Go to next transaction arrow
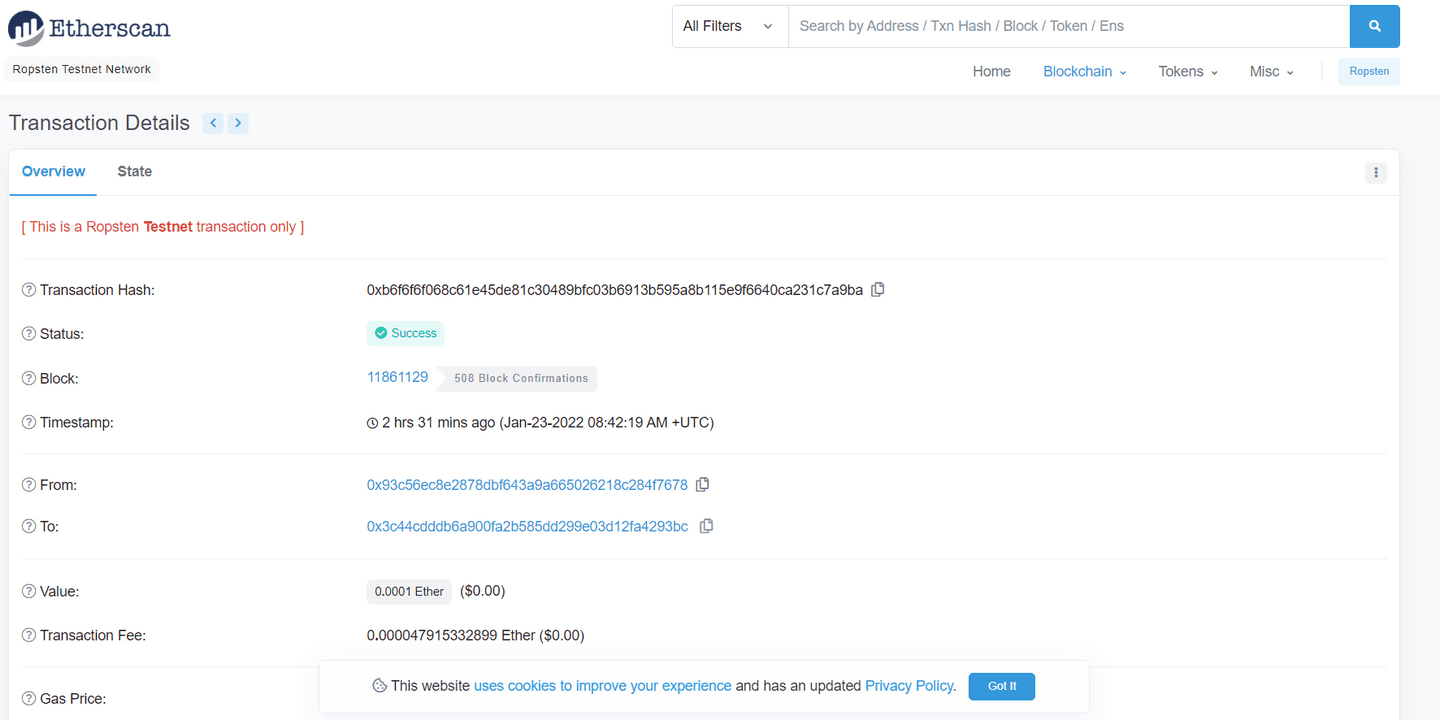Viewport: 1440px width, 720px height. (x=238, y=123)
